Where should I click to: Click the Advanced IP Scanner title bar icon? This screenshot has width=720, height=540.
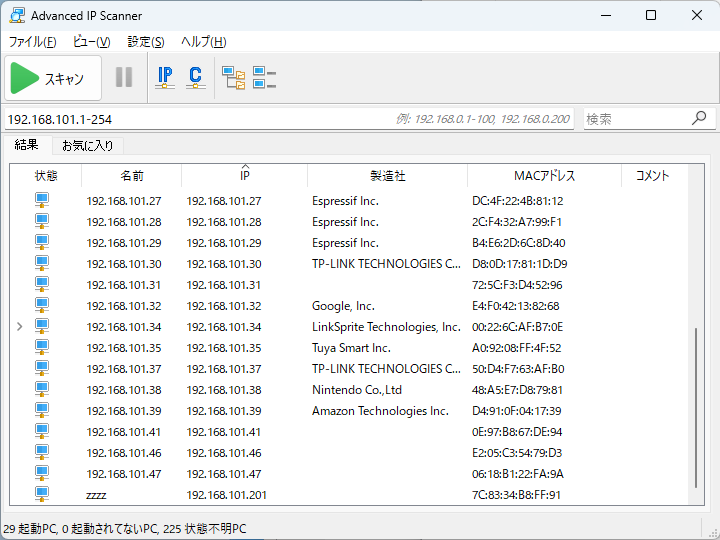point(17,15)
